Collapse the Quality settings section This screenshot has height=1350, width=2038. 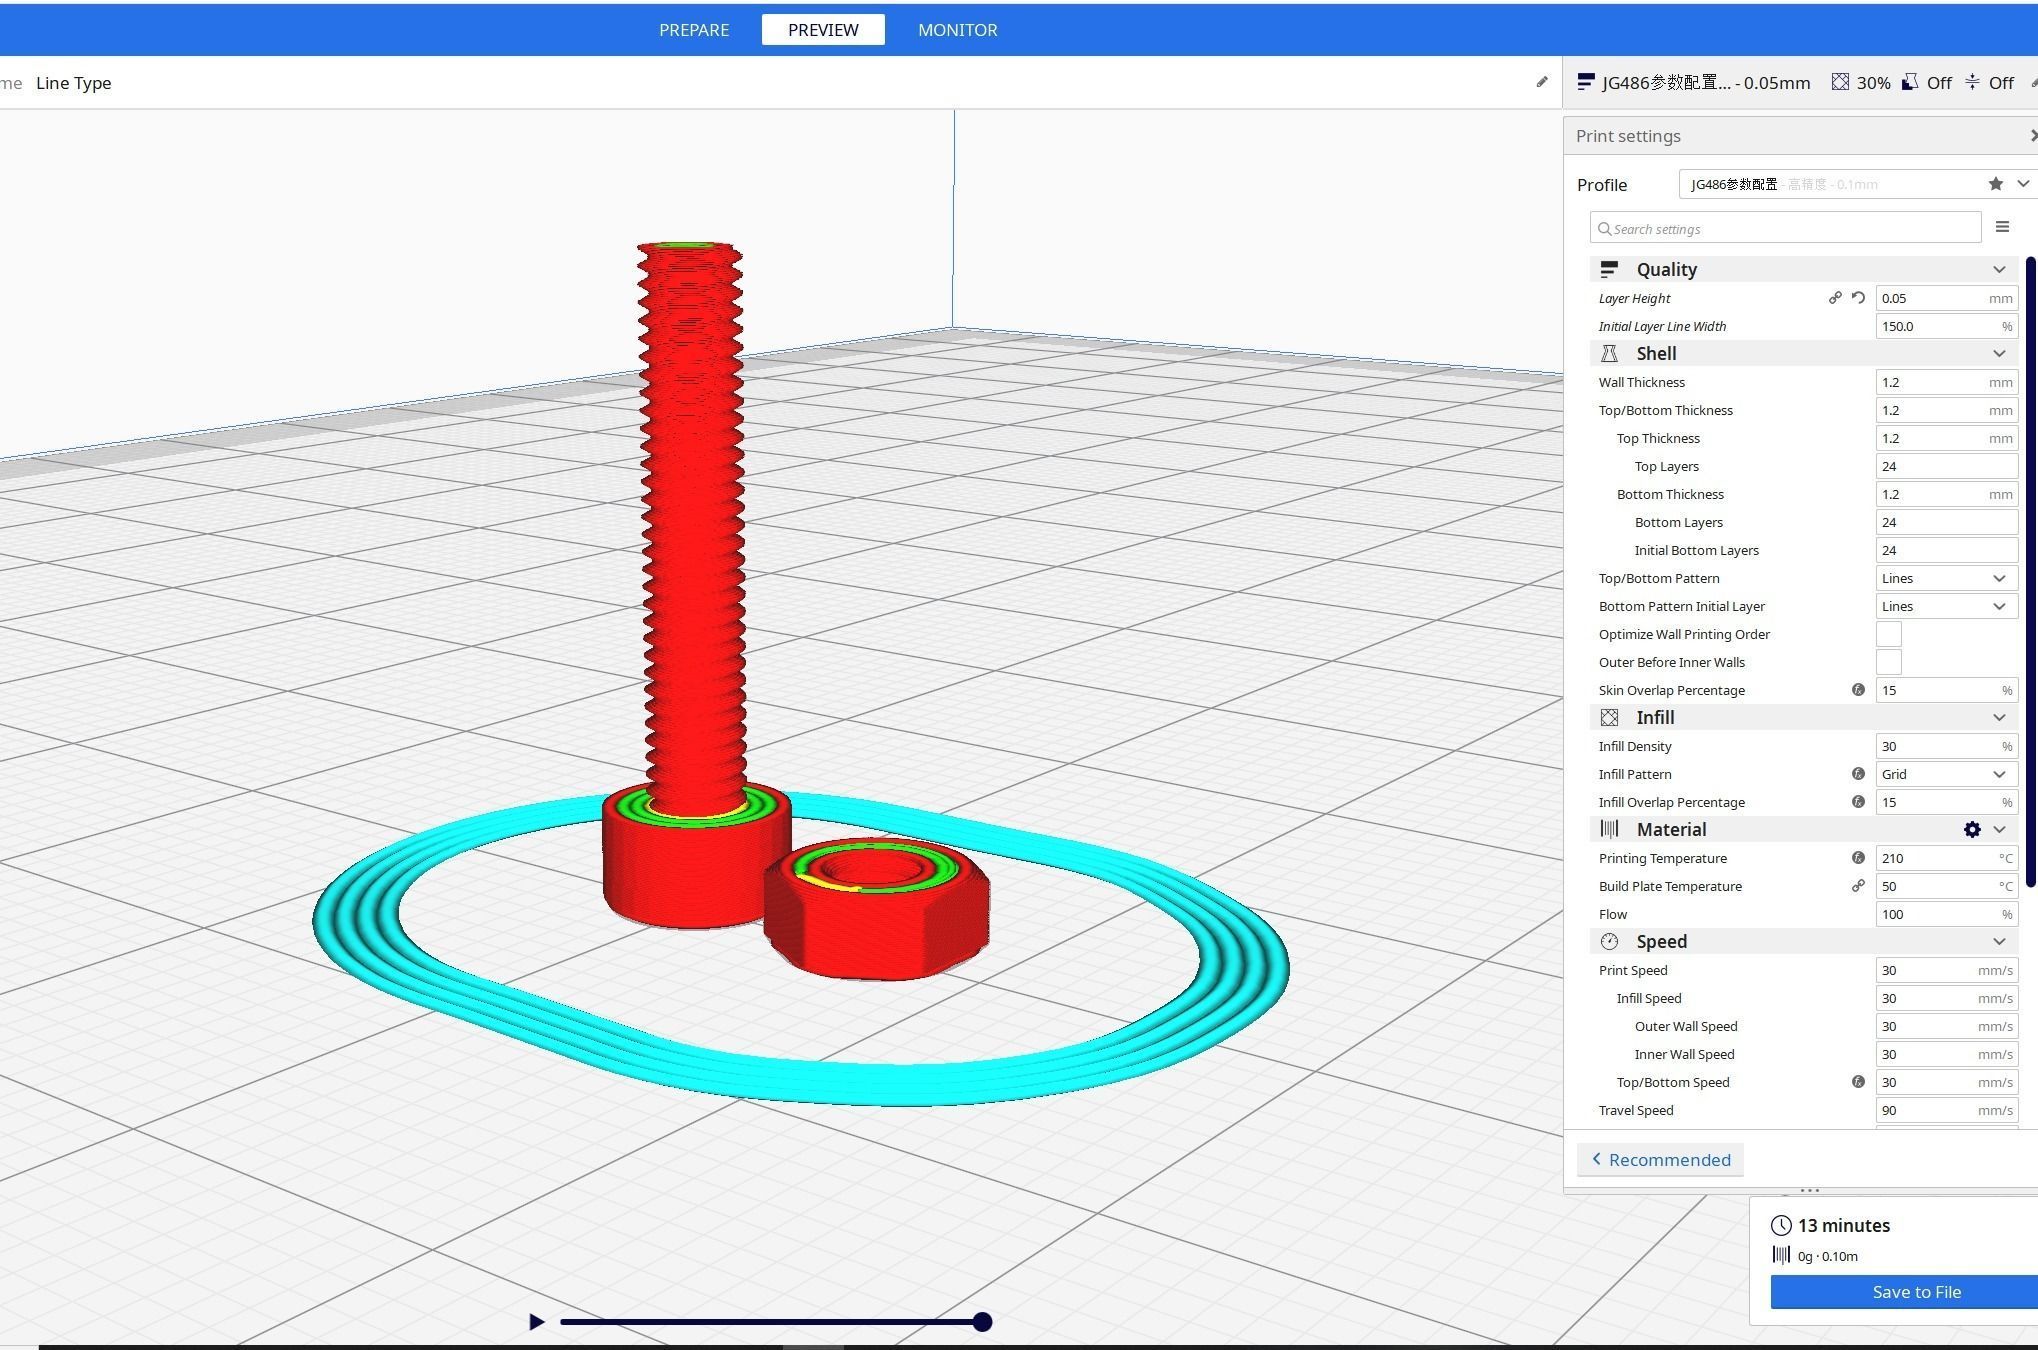(1998, 269)
